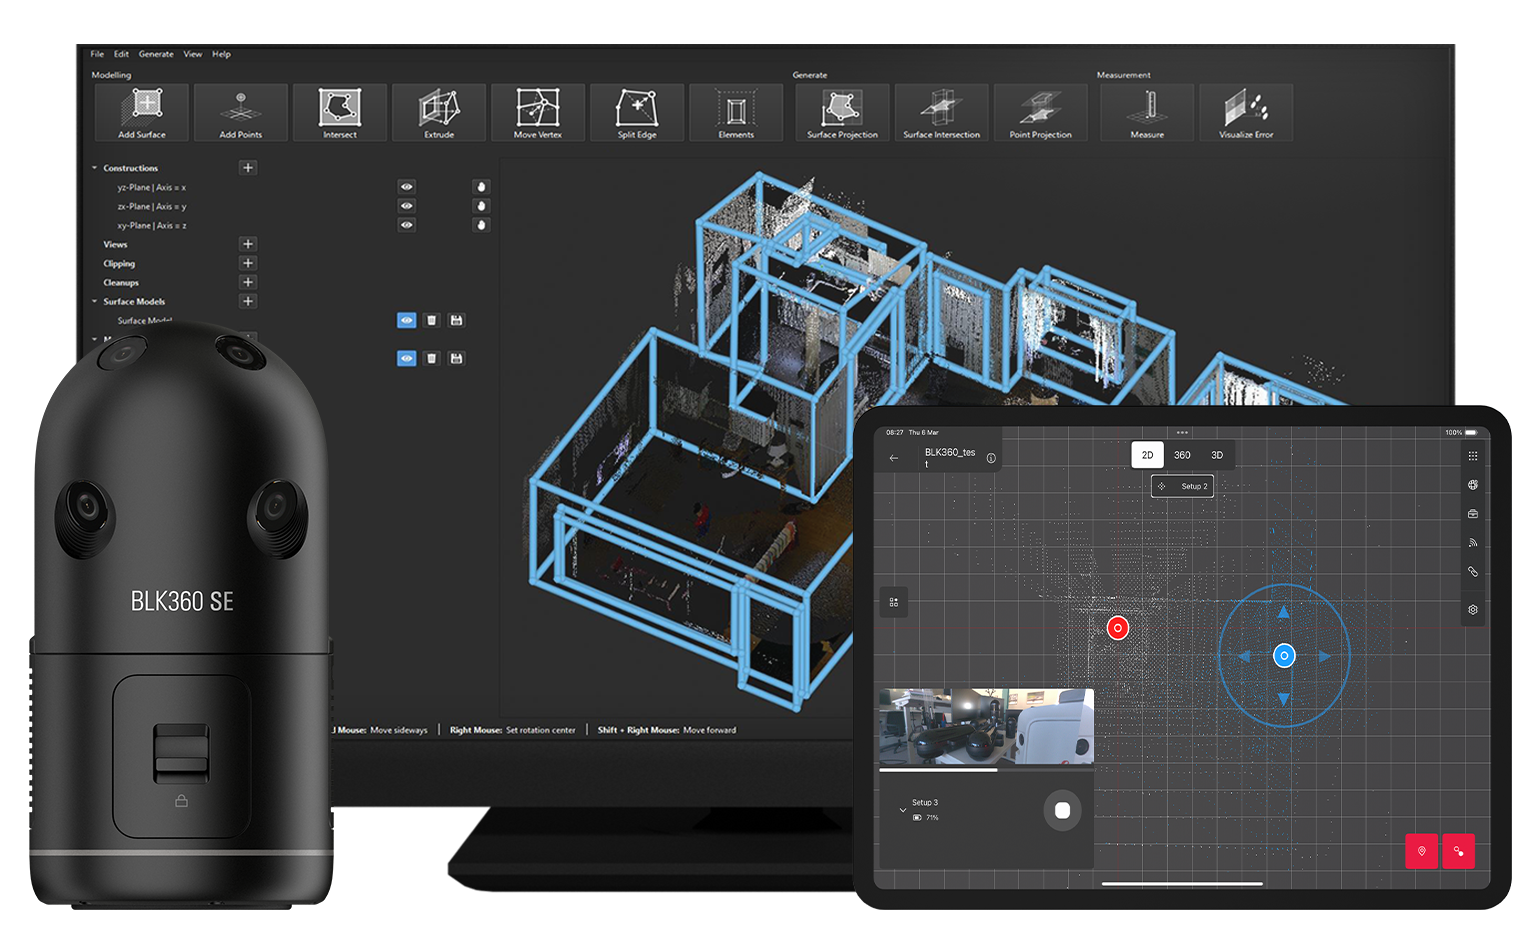Choose the Move Vertex tool

tap(538, 112)
